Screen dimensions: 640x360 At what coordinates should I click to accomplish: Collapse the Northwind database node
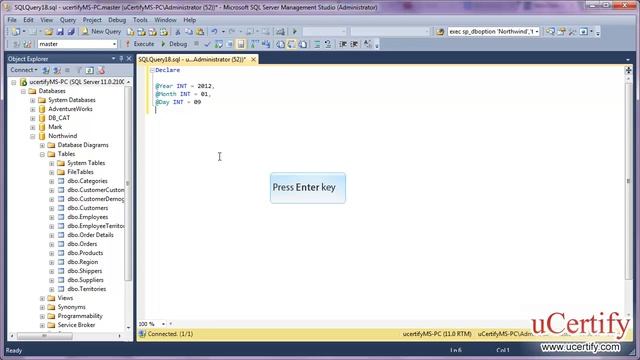(33, 136)
